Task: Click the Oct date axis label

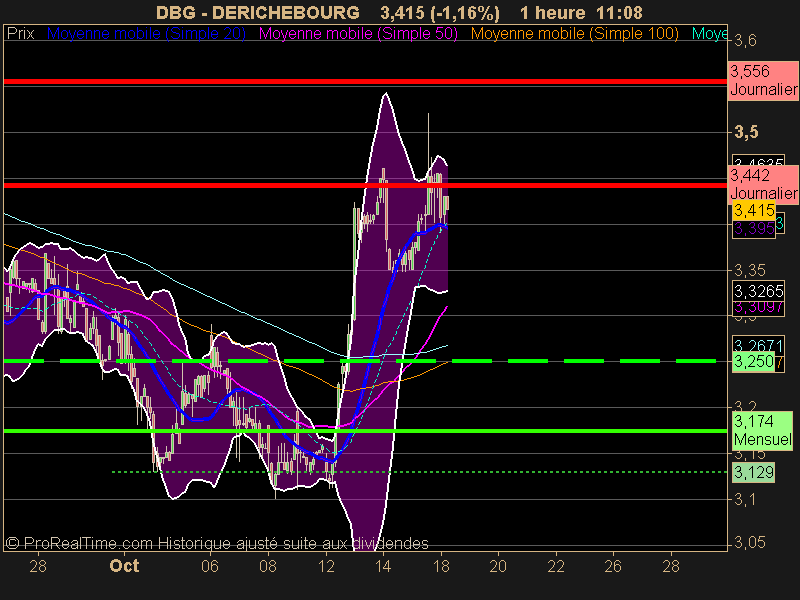Action: [124, 566]
